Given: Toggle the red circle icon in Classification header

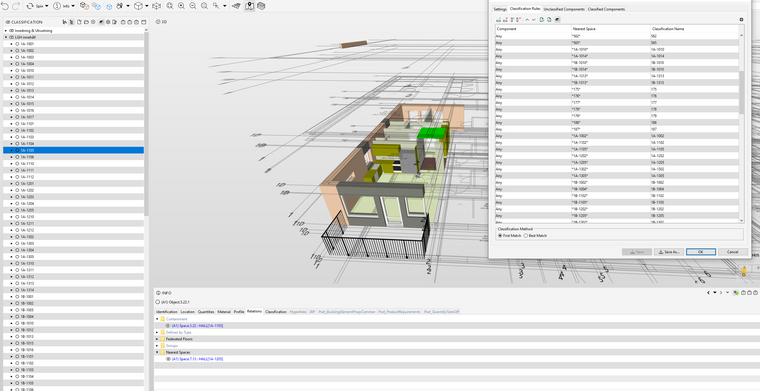Looking at the screenshot, I should point(129,22).
